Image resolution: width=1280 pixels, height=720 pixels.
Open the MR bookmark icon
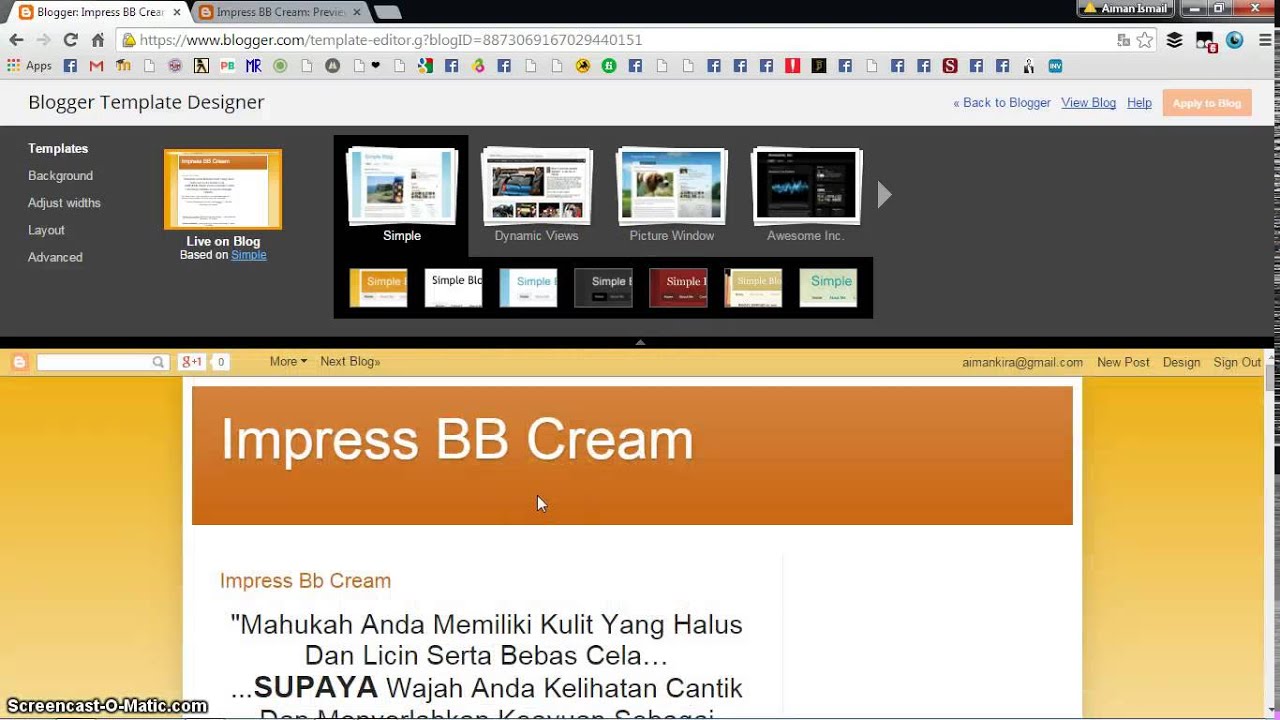point(254,66)
